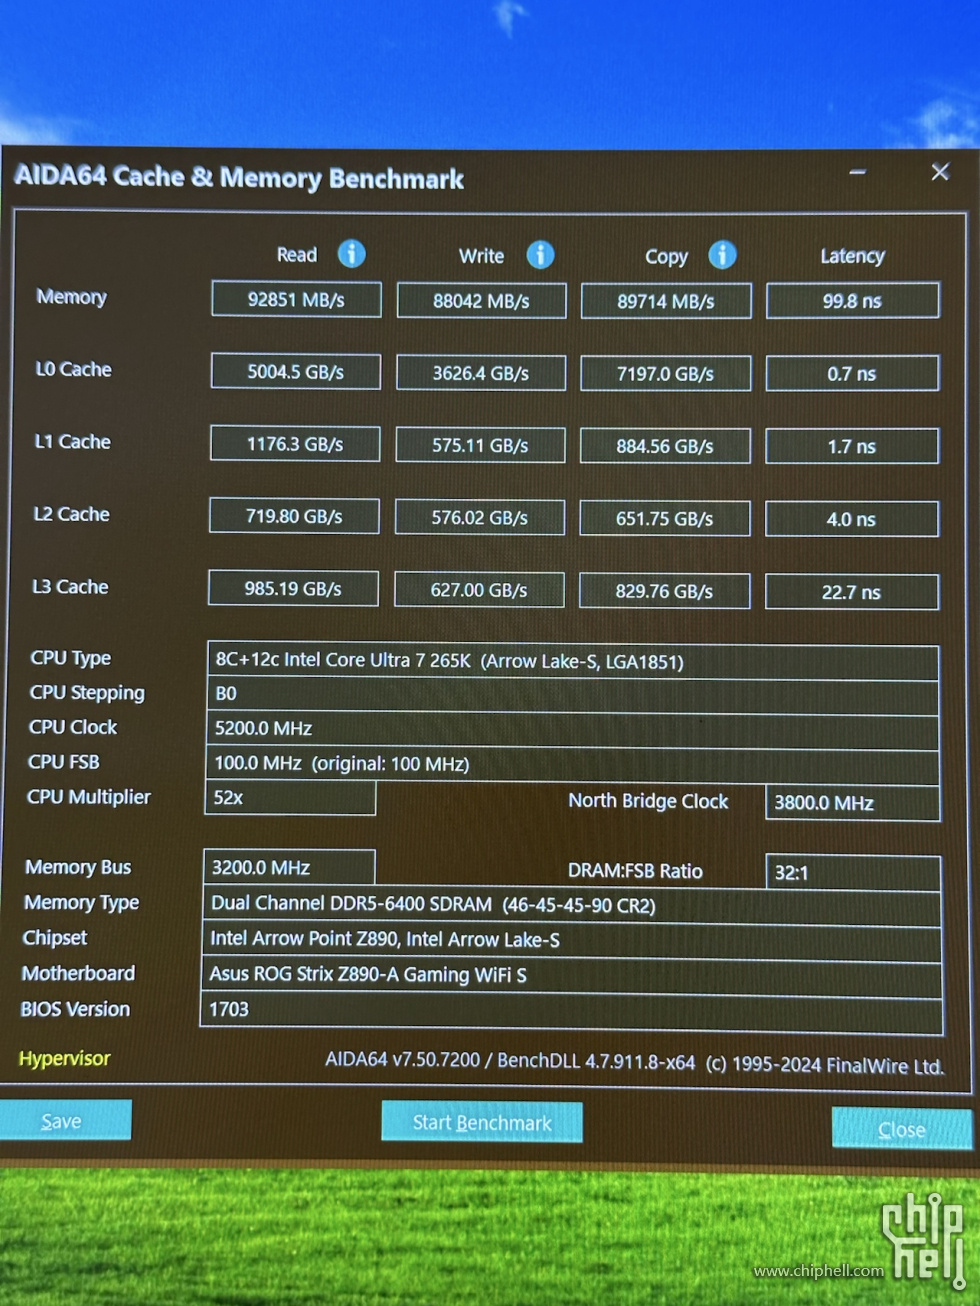The image size is (980, 1306).
Task: Click the L0 Cache row label
Action: (x=73, y=369)
